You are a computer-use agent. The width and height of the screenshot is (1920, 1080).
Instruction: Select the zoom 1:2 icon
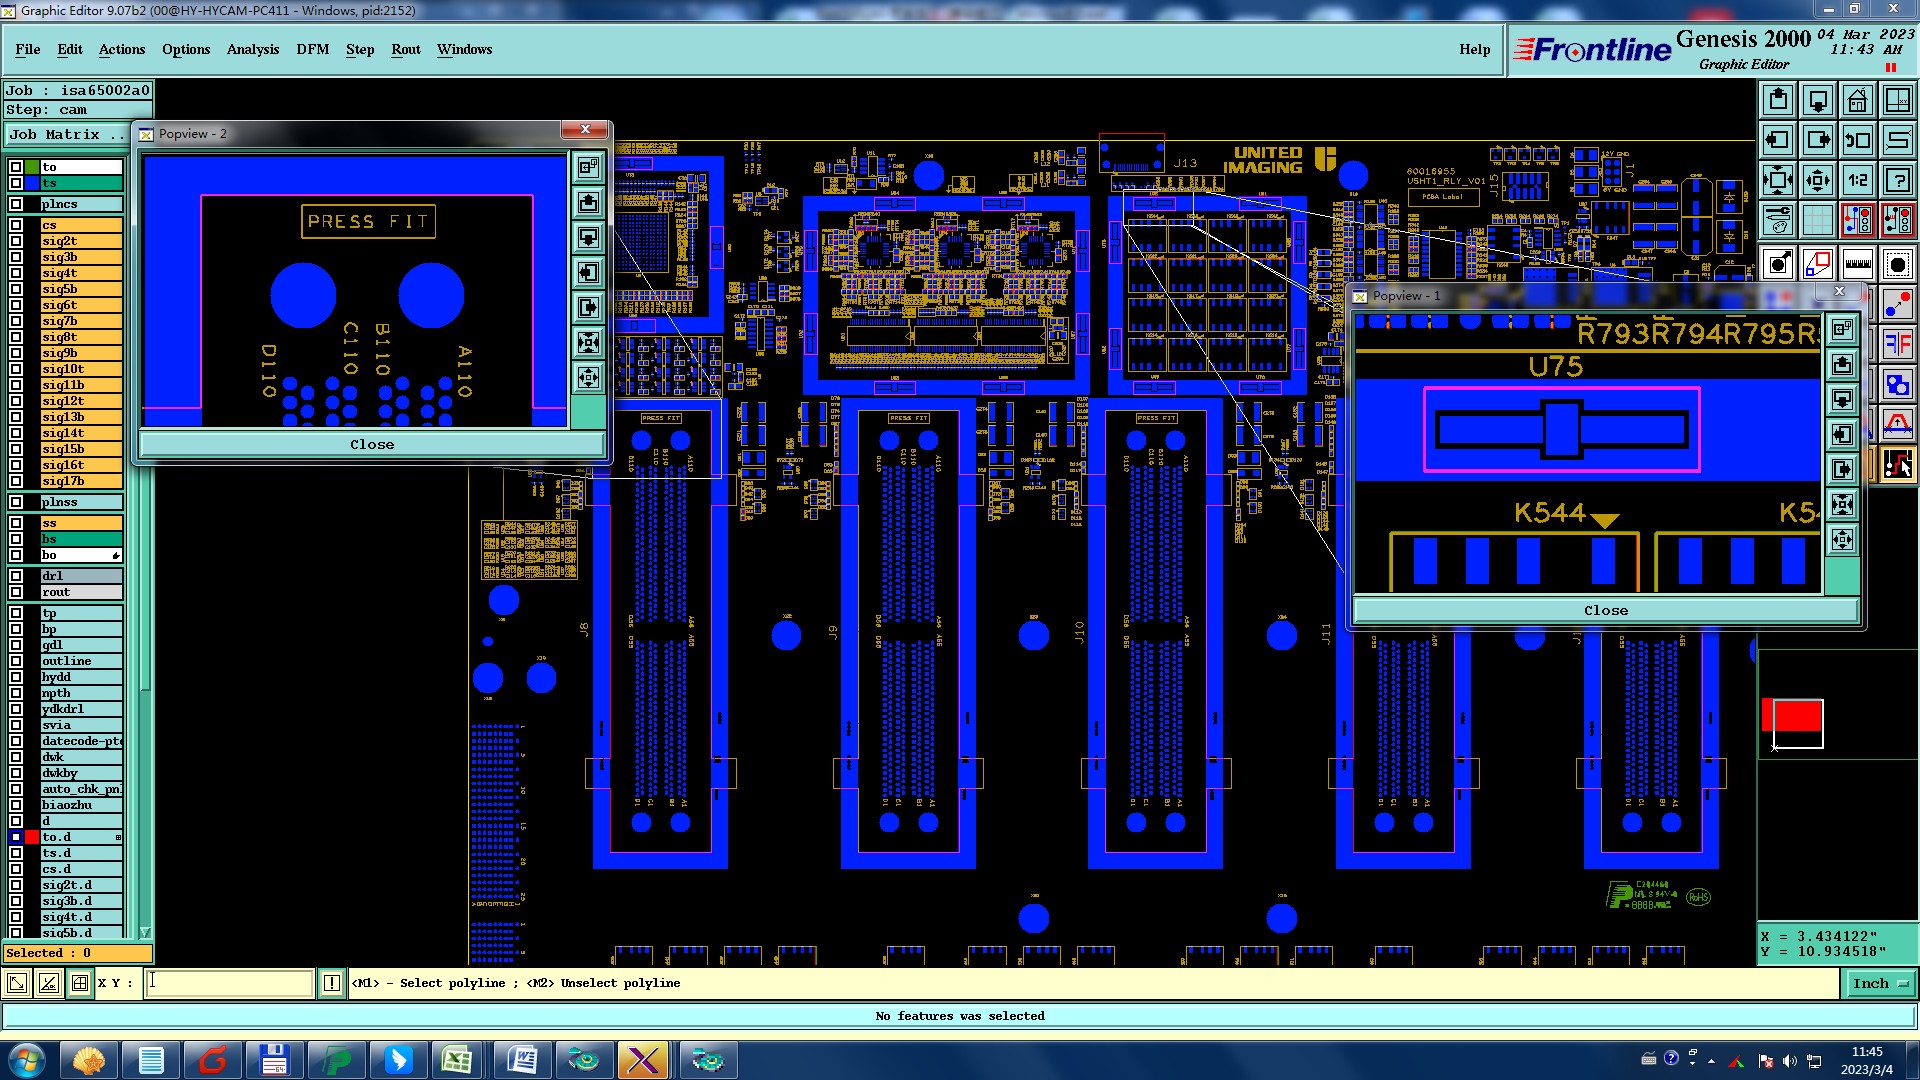(1857, 180)
